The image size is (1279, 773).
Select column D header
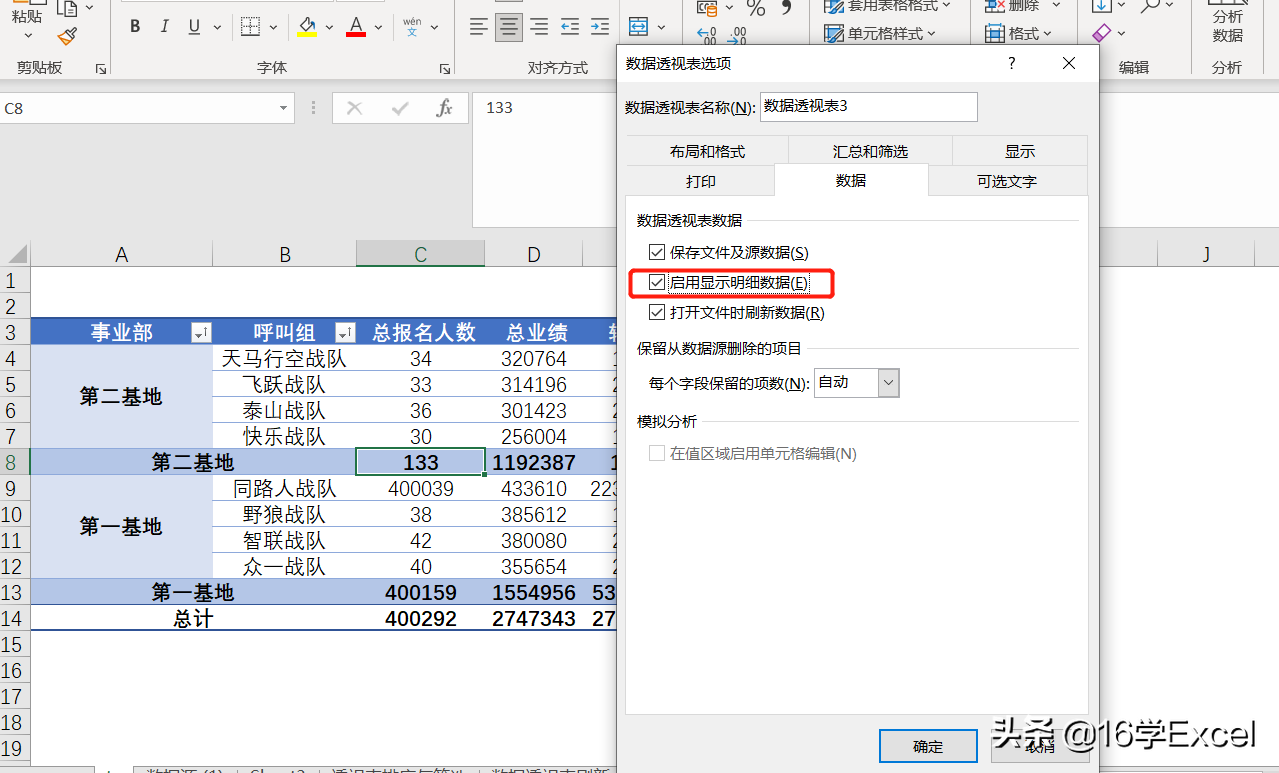(x=534, y=254)
